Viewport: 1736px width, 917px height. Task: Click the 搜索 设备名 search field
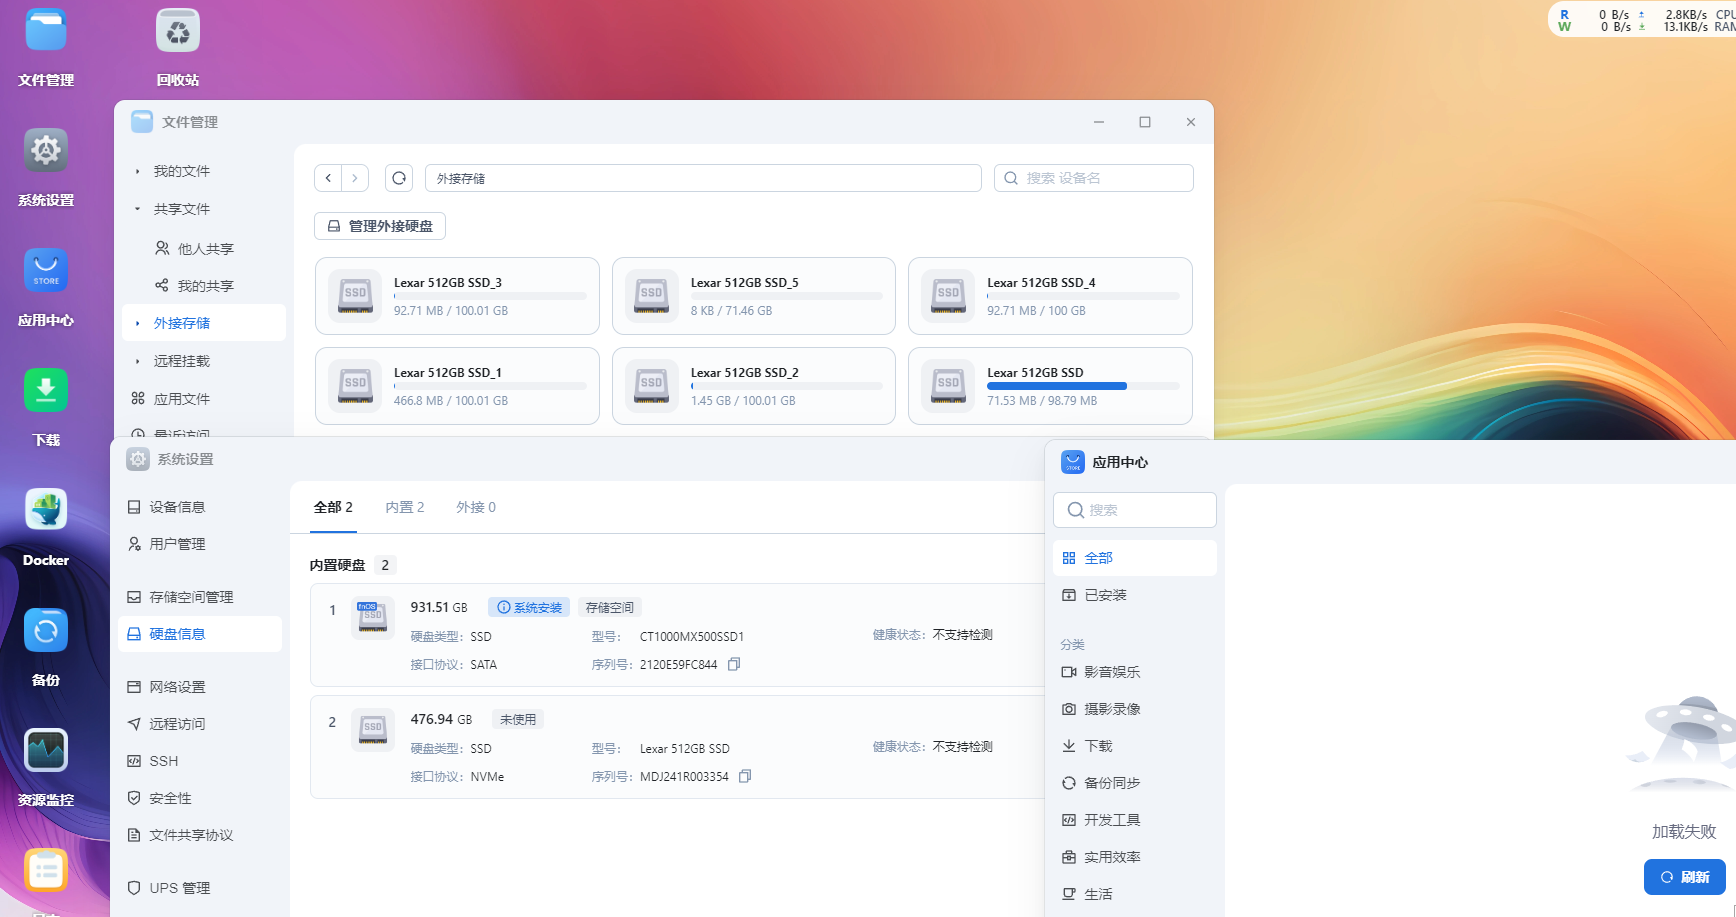pyautogui.click(x=1093, y=177)
